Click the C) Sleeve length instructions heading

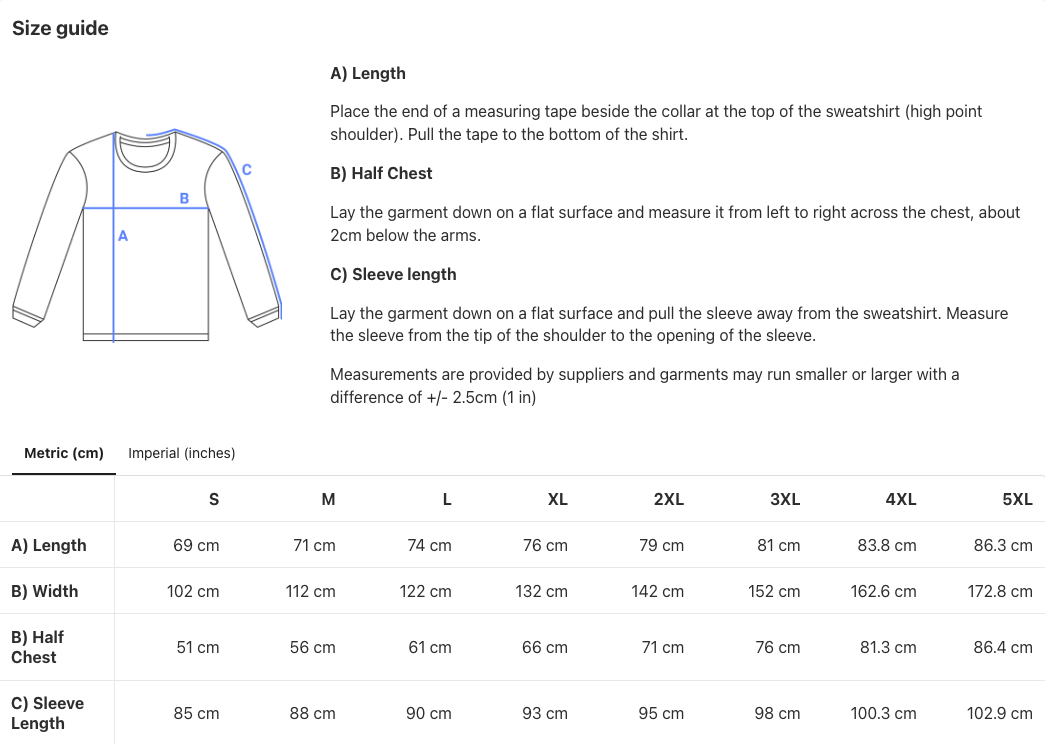(393, 274)
